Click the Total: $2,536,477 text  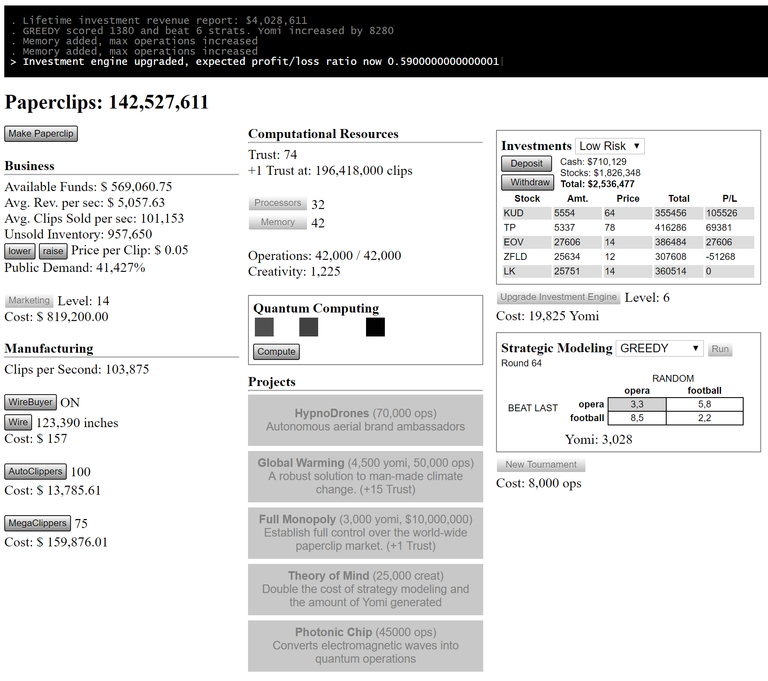597,184
